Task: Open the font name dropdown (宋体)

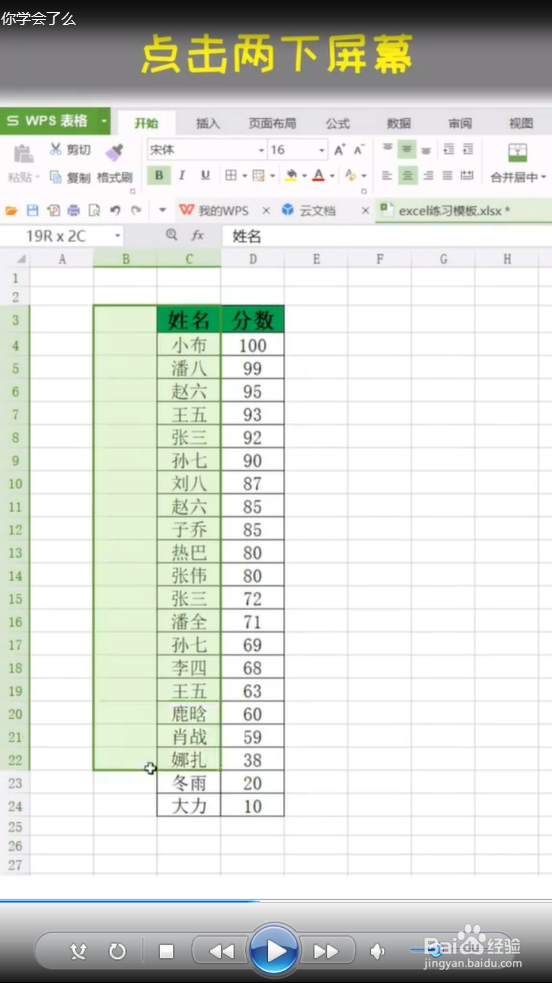Action: click(261, 150)
